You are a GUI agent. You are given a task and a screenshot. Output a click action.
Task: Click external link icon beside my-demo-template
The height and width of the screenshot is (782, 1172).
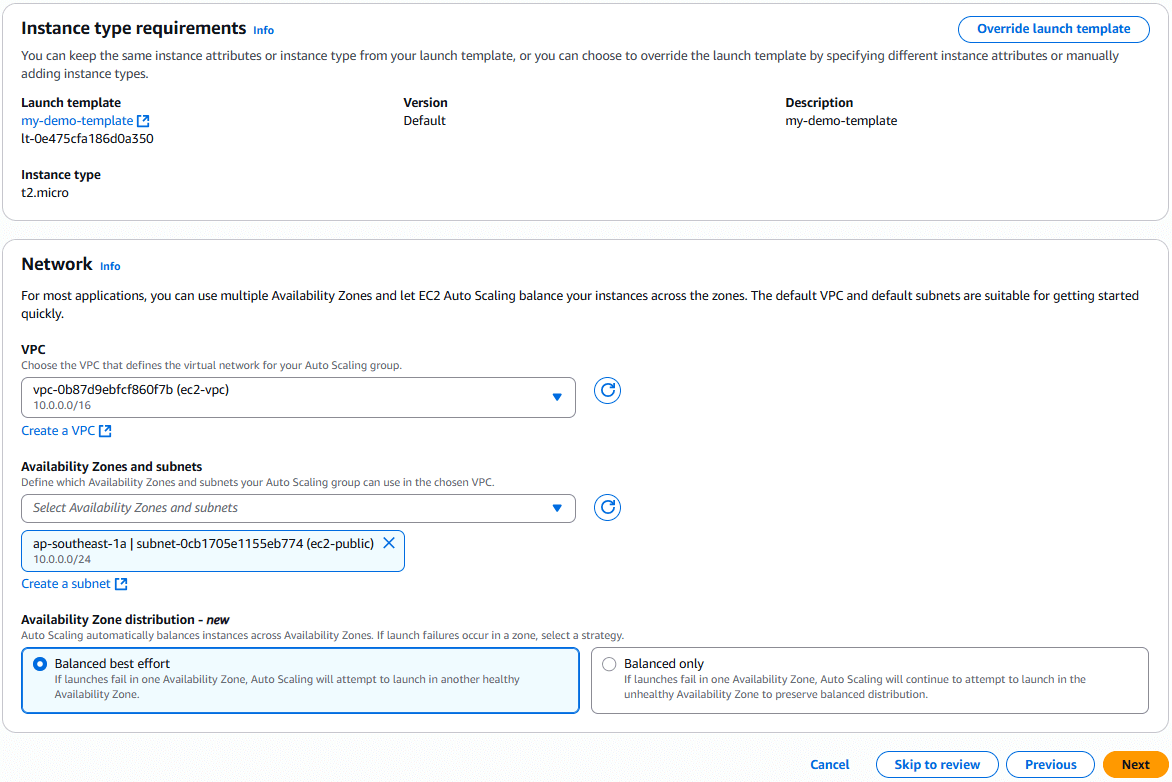click(x=144, y=121)
